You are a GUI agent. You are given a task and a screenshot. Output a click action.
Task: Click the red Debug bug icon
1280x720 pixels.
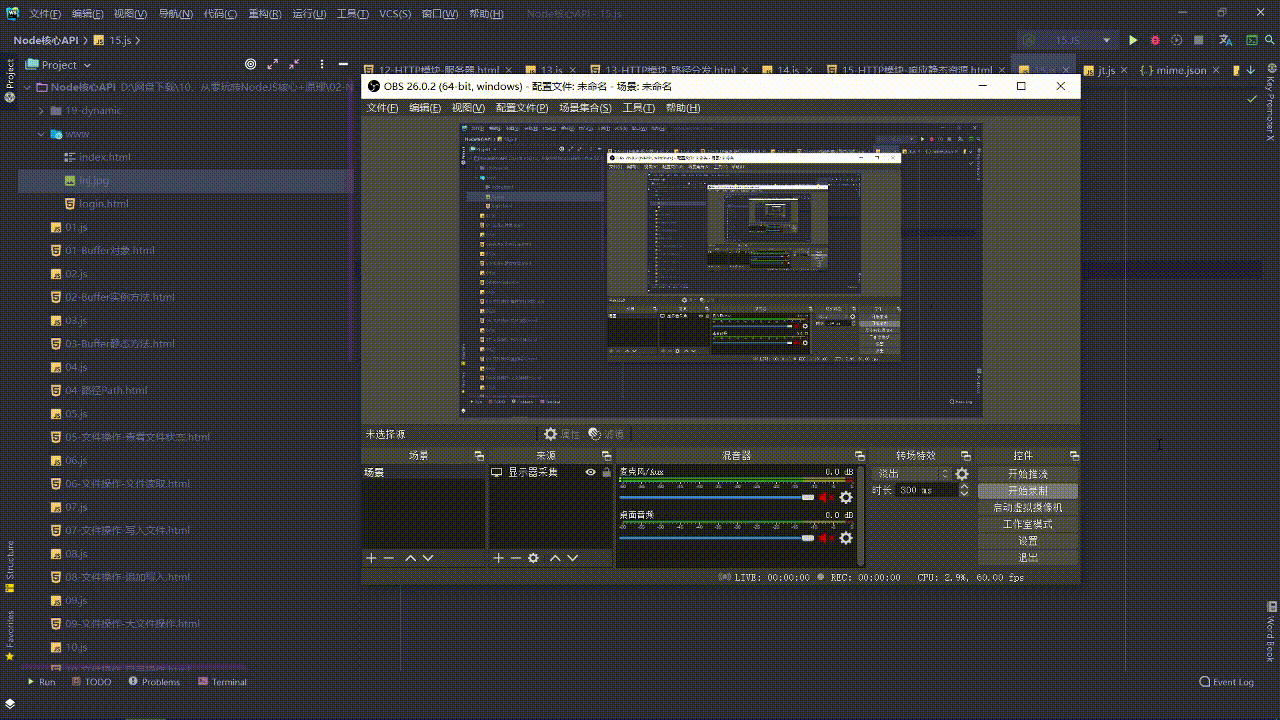(1155, 40)
